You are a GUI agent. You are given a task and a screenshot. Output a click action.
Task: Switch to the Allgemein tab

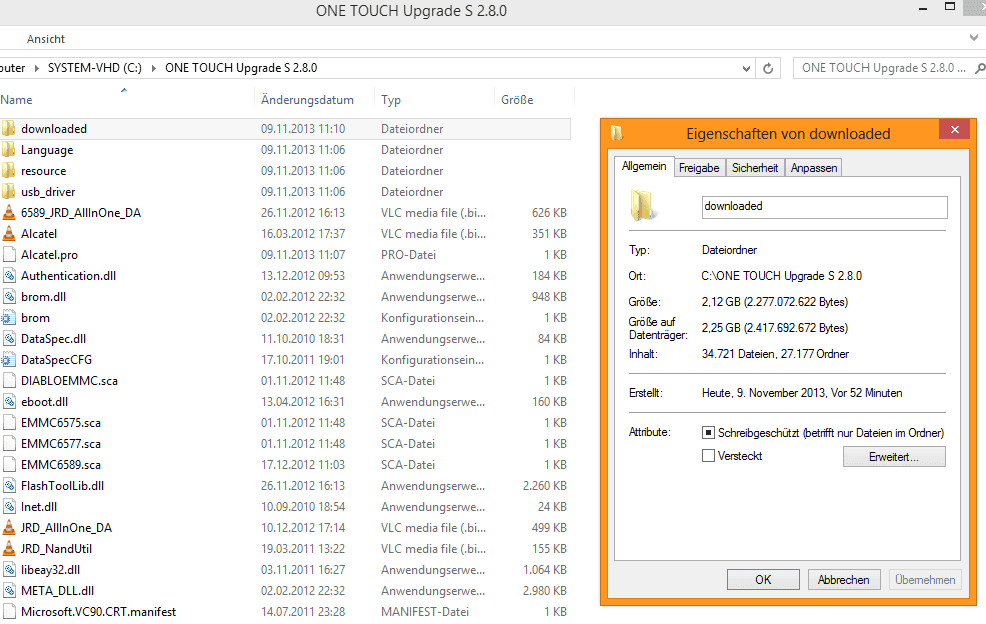[644, 166]
